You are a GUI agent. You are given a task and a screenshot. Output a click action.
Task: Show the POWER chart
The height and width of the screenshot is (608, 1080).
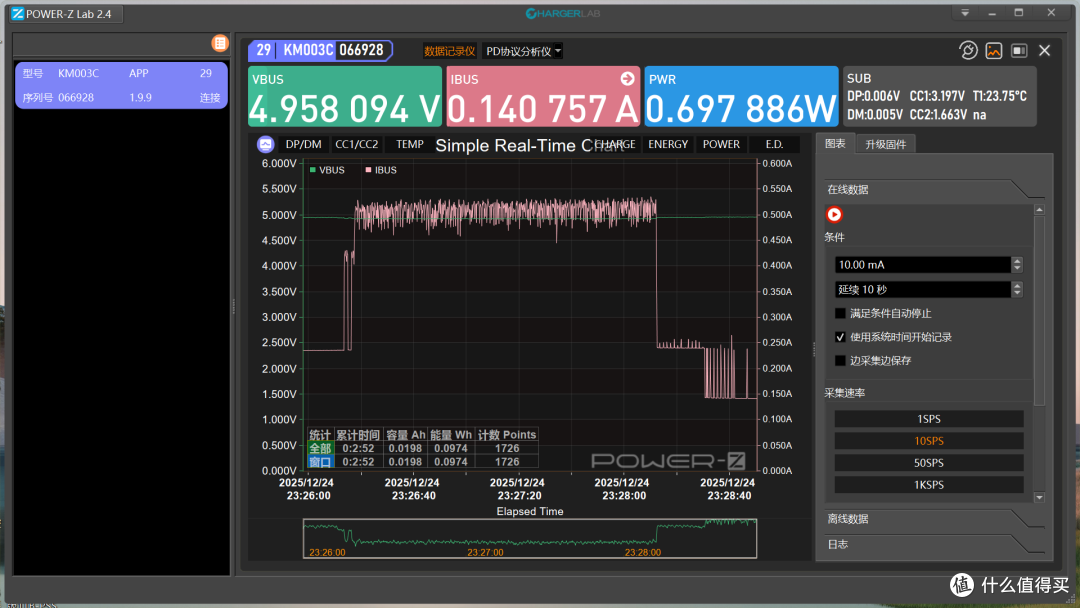[x=721, y=144]
